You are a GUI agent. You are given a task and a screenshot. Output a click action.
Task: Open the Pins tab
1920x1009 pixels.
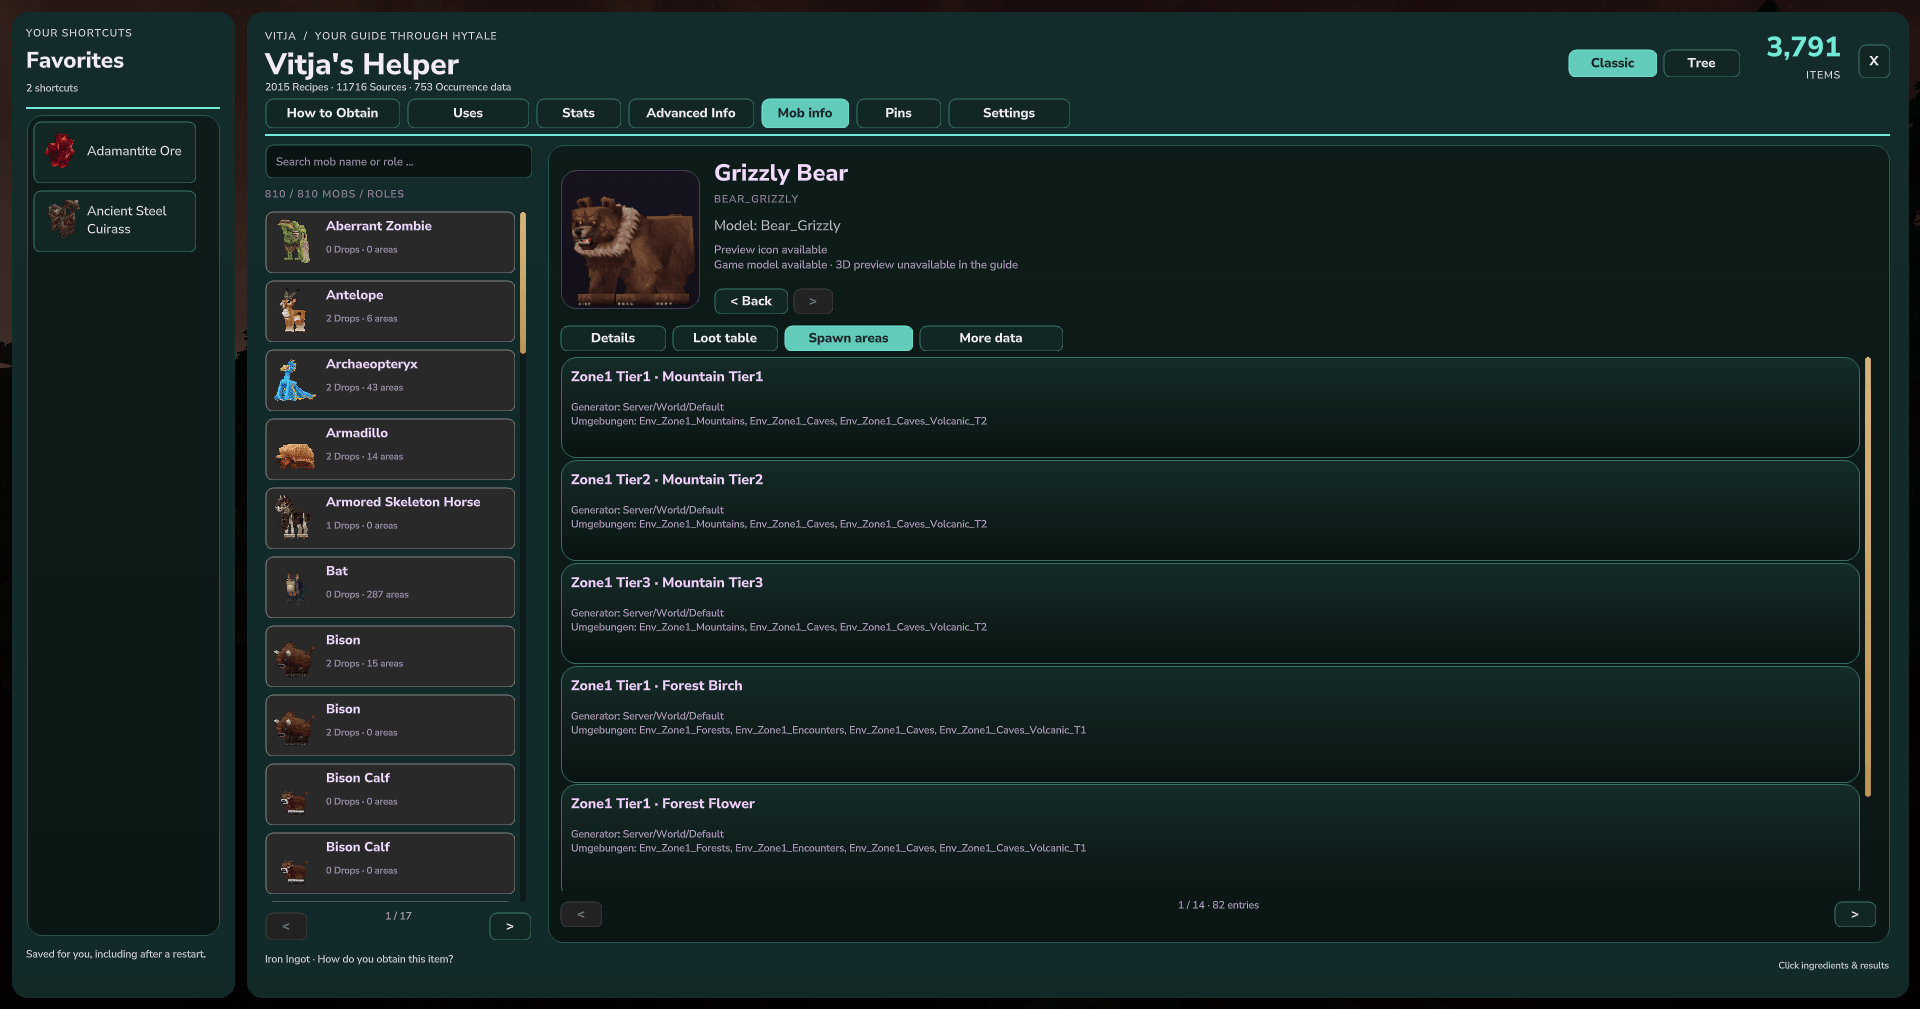pyautogui.click(x=898, y=113)
